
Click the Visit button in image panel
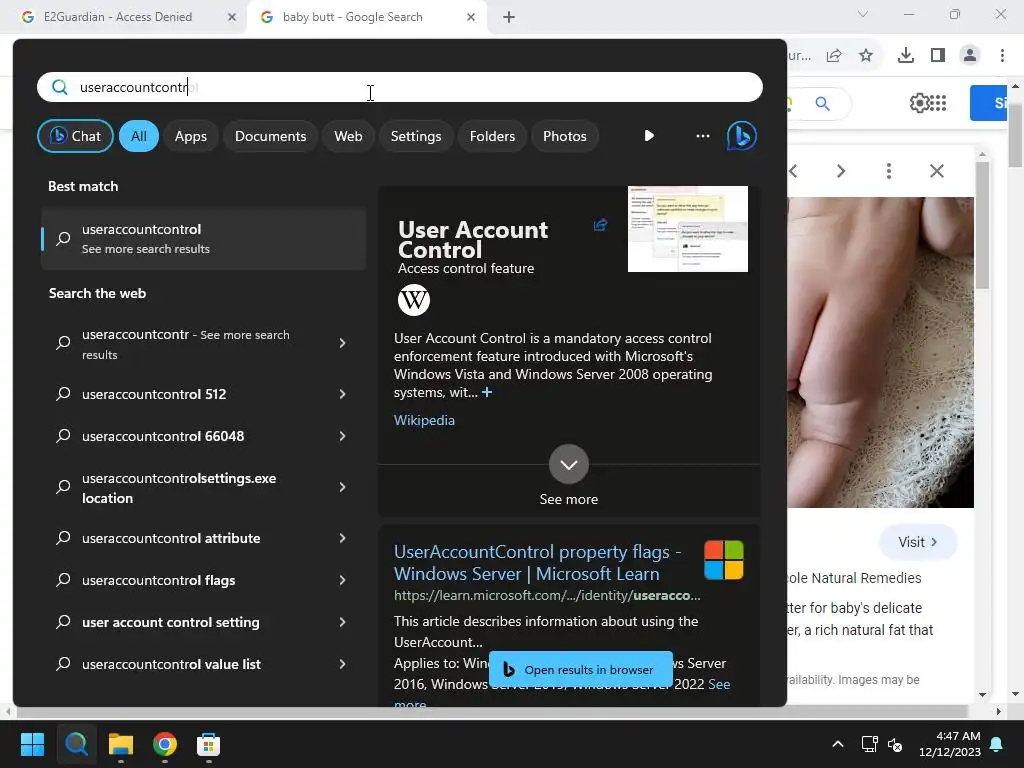pos(918,542)
